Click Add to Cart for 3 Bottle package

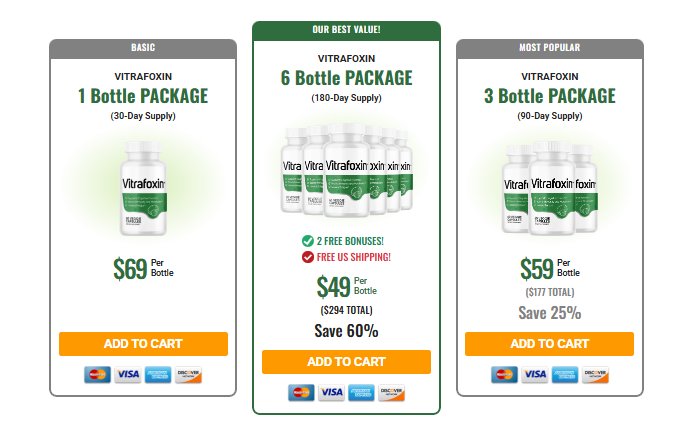click(550, 344)
